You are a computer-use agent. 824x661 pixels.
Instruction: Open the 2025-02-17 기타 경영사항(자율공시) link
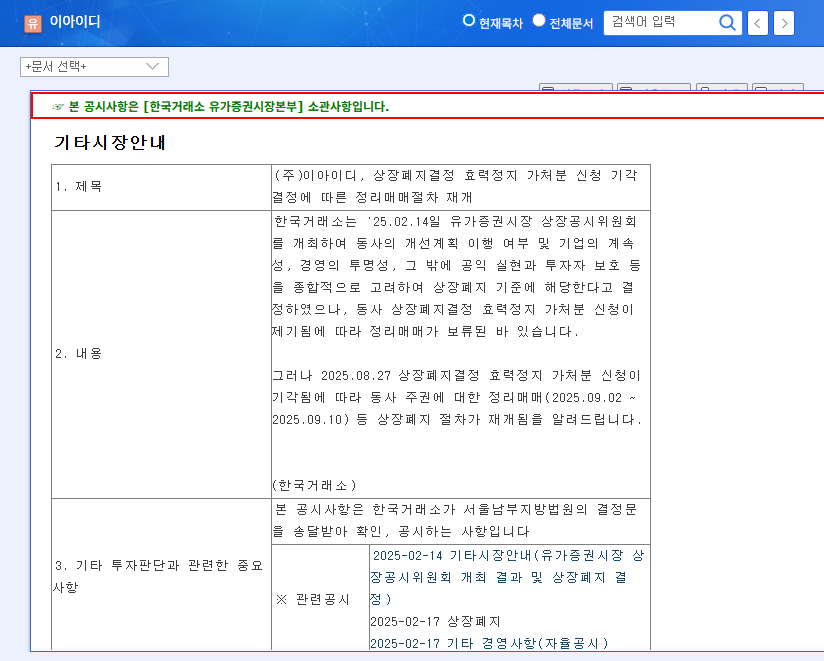click(x=489, y=643)
